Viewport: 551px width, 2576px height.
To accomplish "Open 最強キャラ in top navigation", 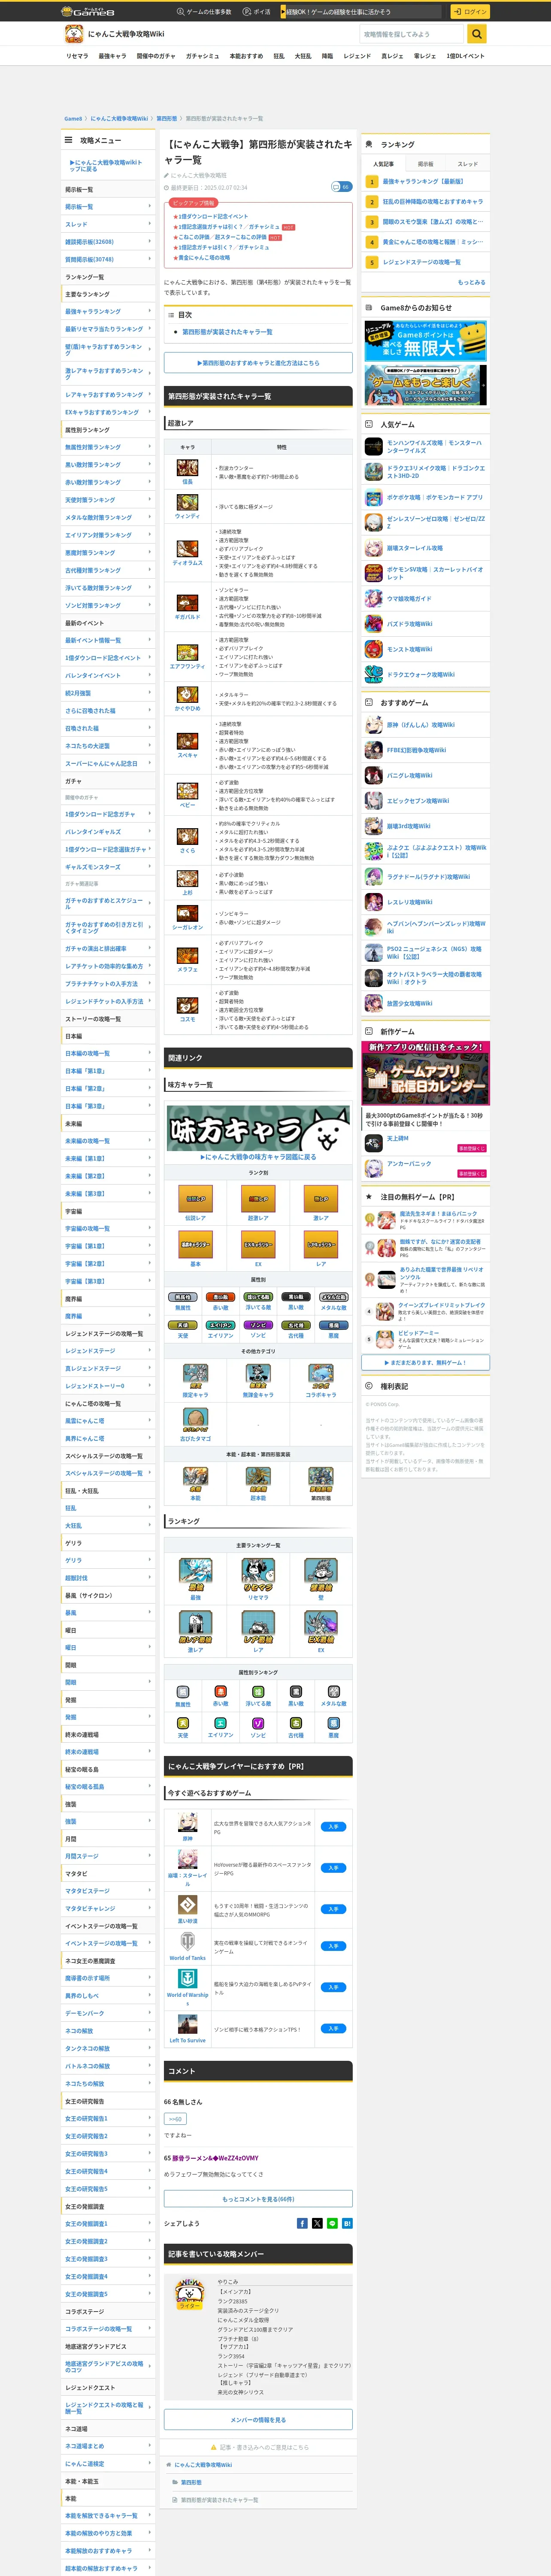I will [x=112, y=56].
